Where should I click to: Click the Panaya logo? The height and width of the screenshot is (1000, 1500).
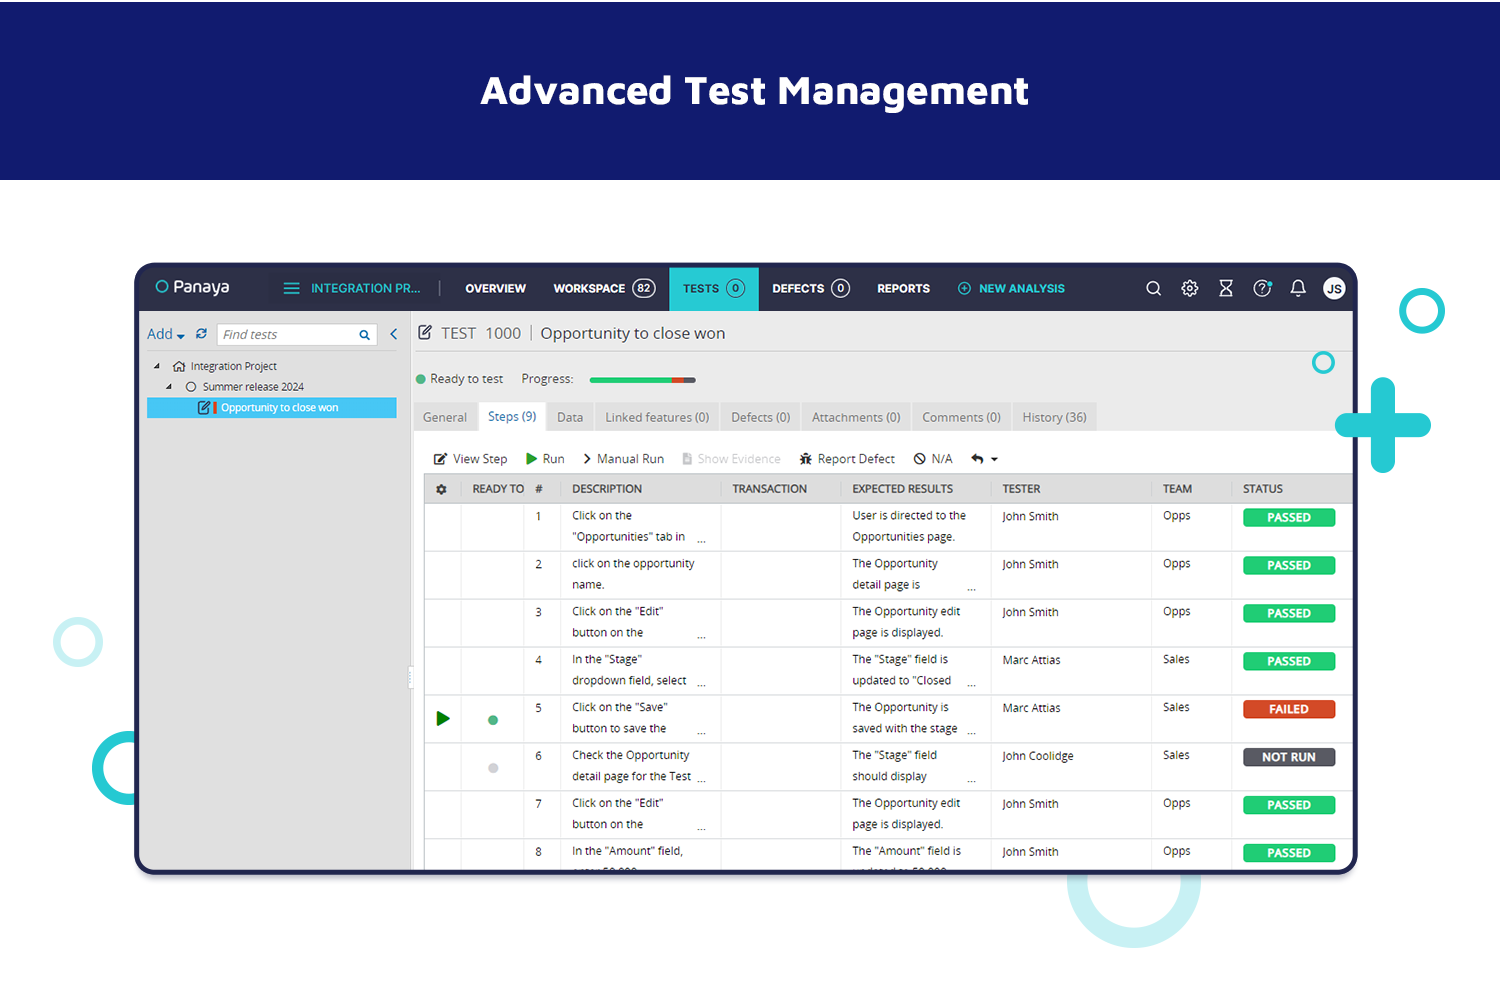pyautogui.click(x=192, y=287)
